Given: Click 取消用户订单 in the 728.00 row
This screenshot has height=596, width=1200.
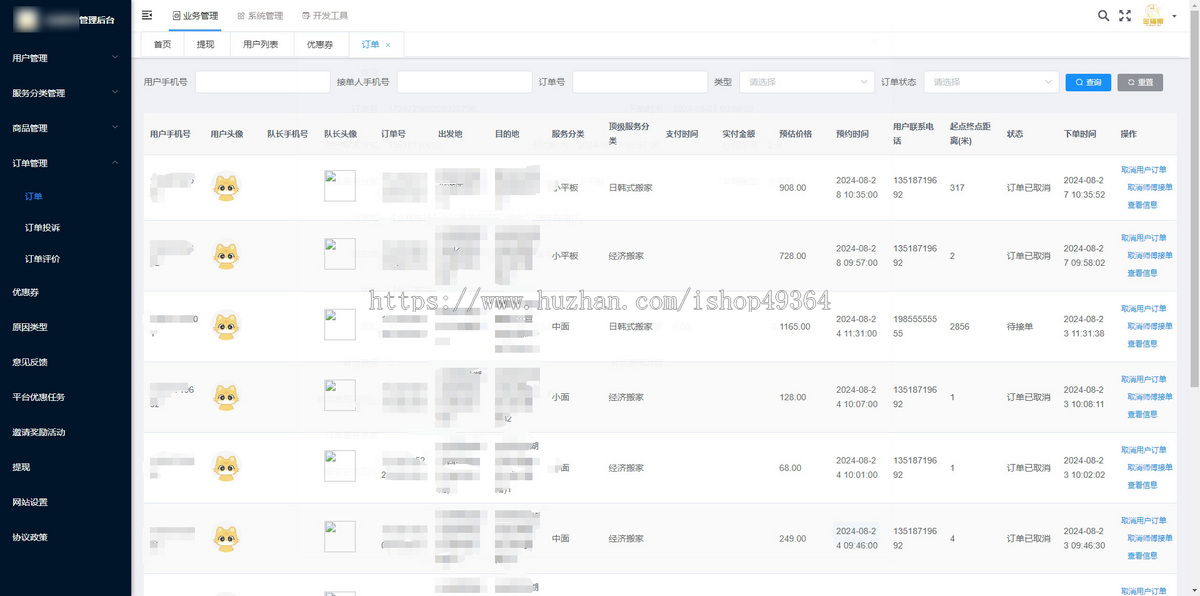Looking at the screenshot, I should (x=1144, y=238).
